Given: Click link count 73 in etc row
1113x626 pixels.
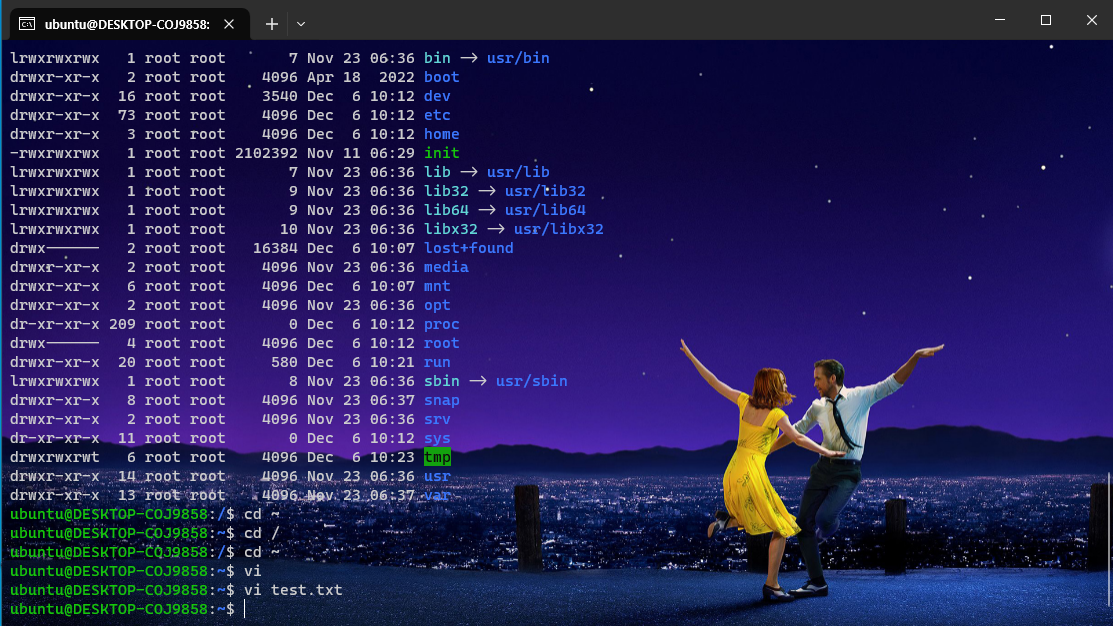Looking at the screenshot, I should click(x=127, y=115).
